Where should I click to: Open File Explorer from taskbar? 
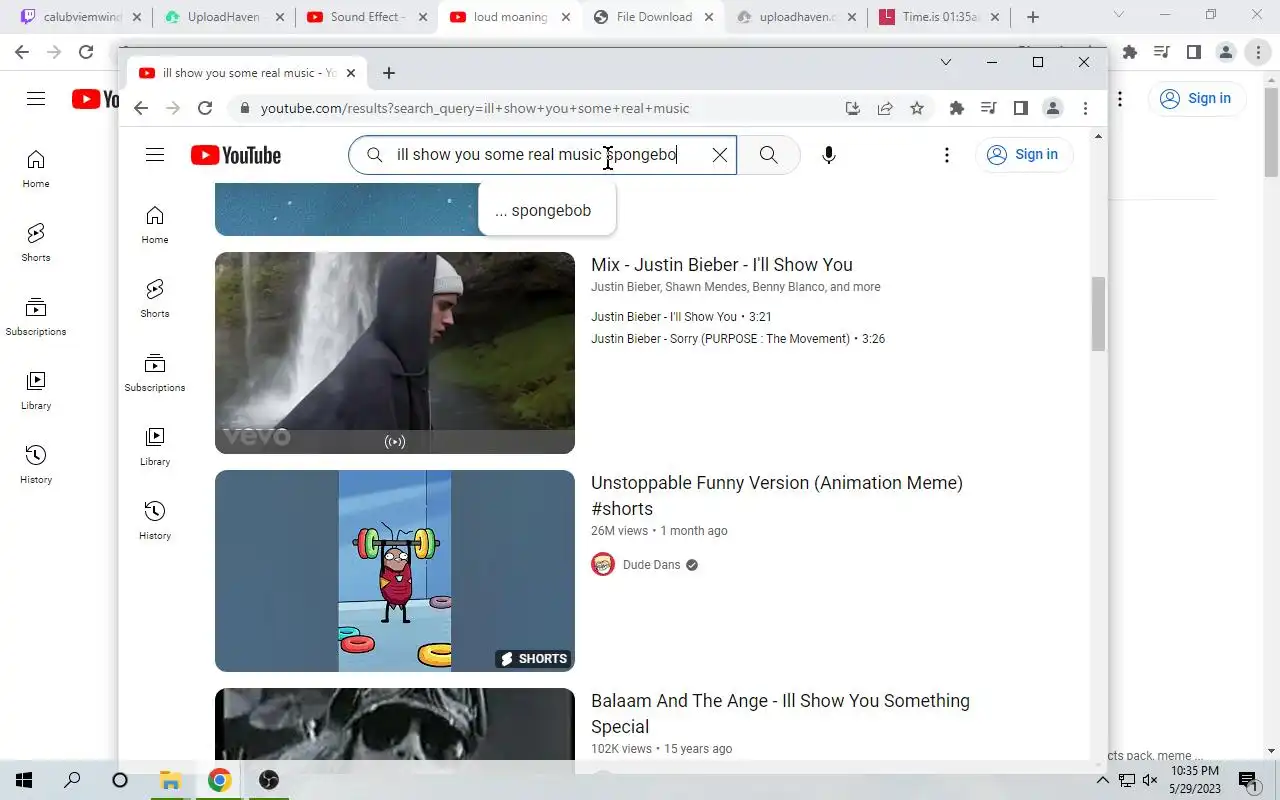pyautogui.click(x=170, y=780)
